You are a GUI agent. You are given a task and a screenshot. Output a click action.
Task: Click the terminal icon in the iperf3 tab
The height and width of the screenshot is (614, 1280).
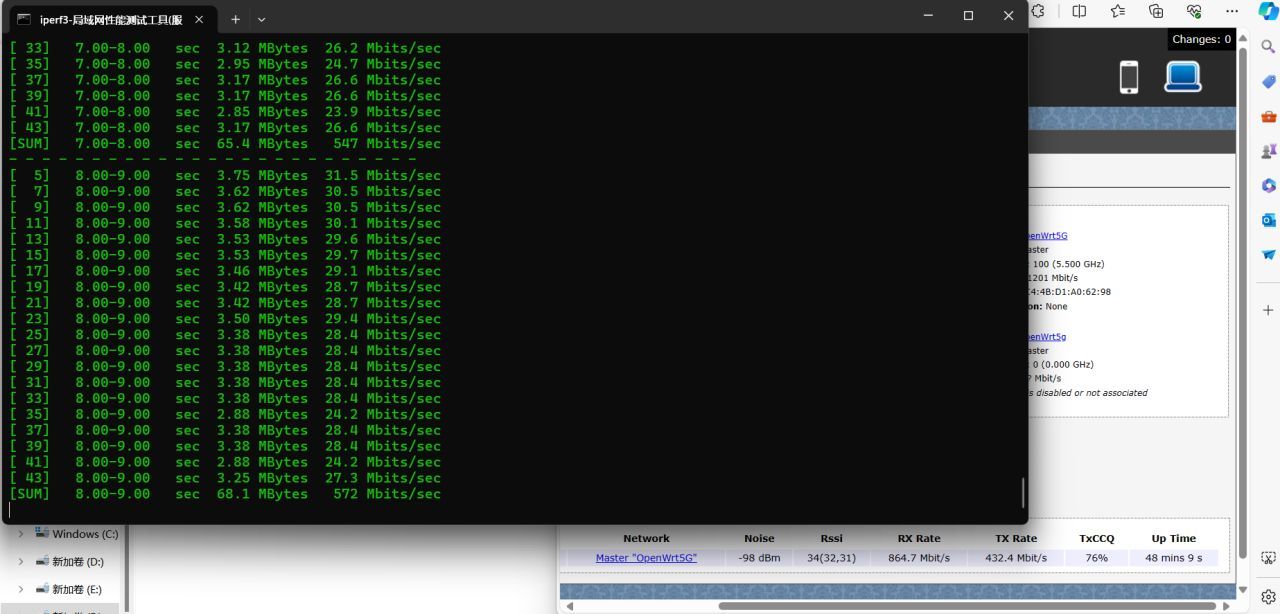tap(23, 18)
